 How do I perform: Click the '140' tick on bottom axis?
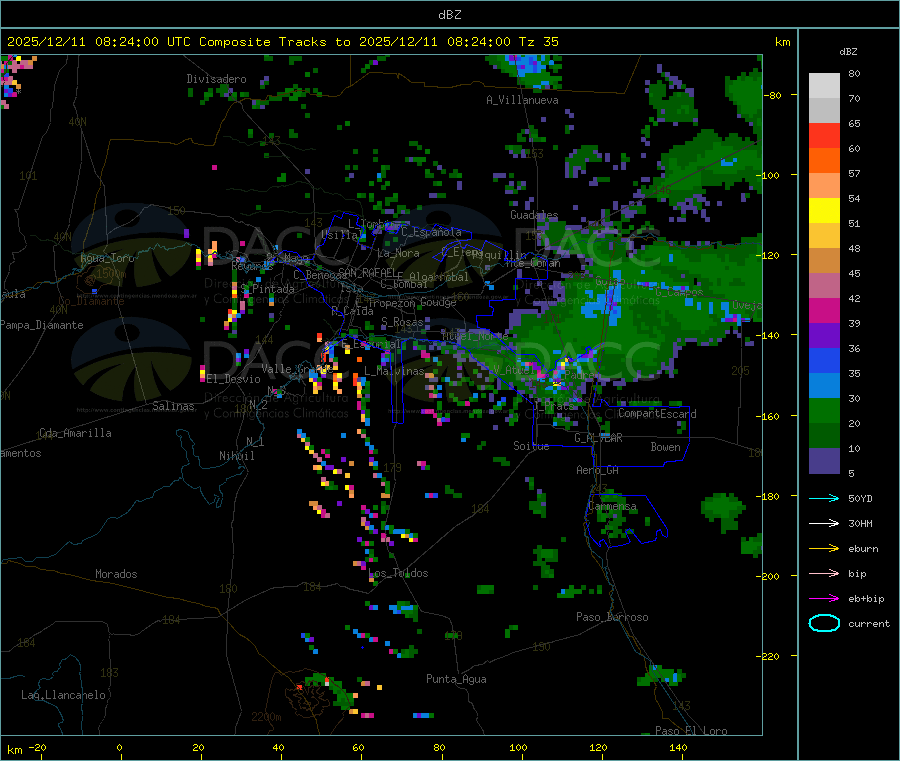pyautogui.click(x=678, y=747)
